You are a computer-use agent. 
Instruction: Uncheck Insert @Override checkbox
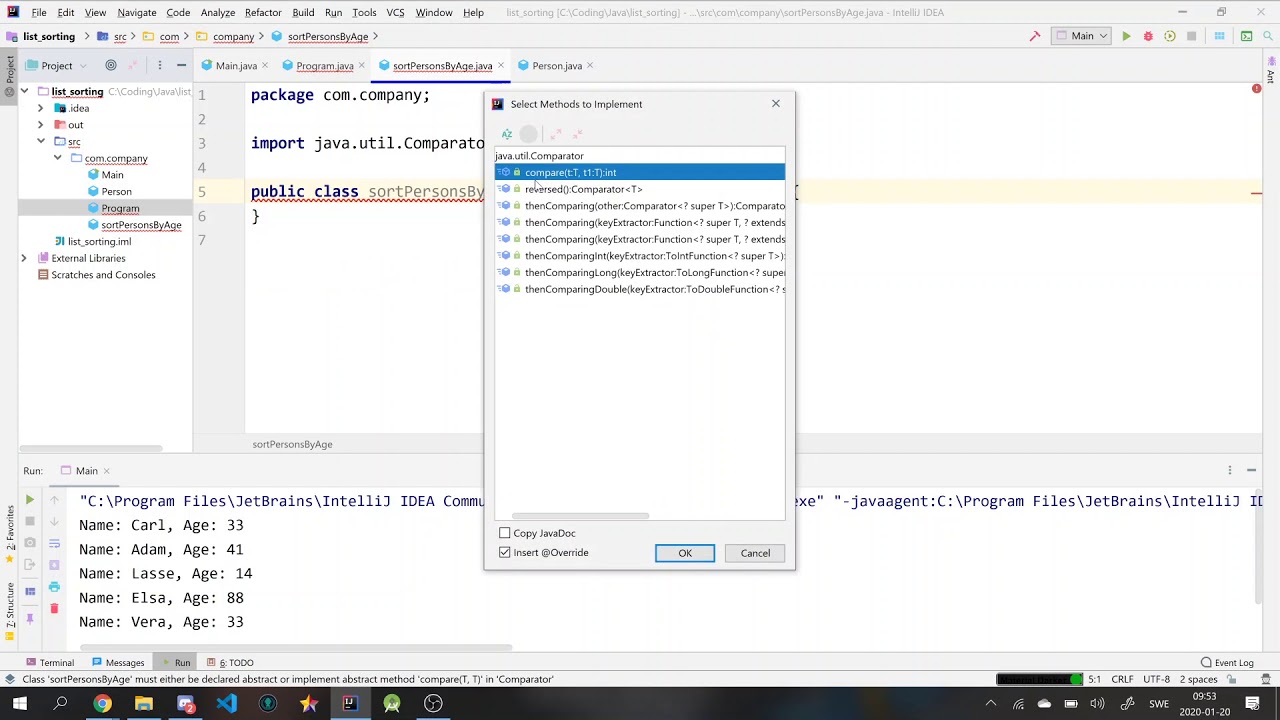point(505,552)
